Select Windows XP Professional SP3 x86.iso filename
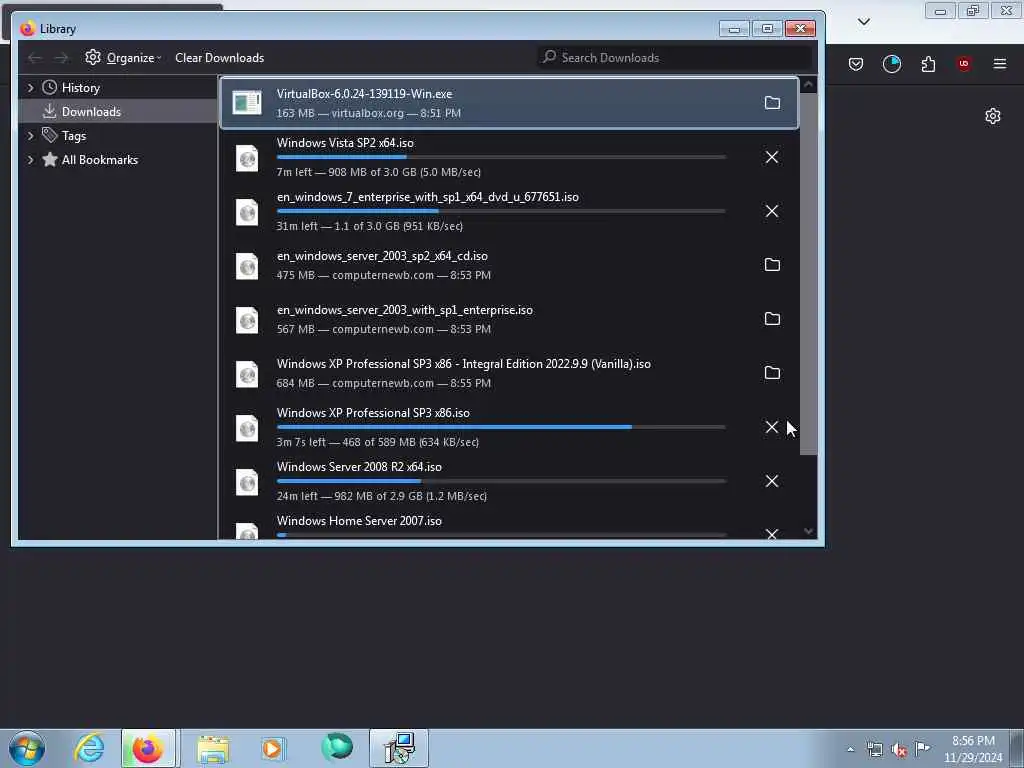 click(x=373, y=413)
